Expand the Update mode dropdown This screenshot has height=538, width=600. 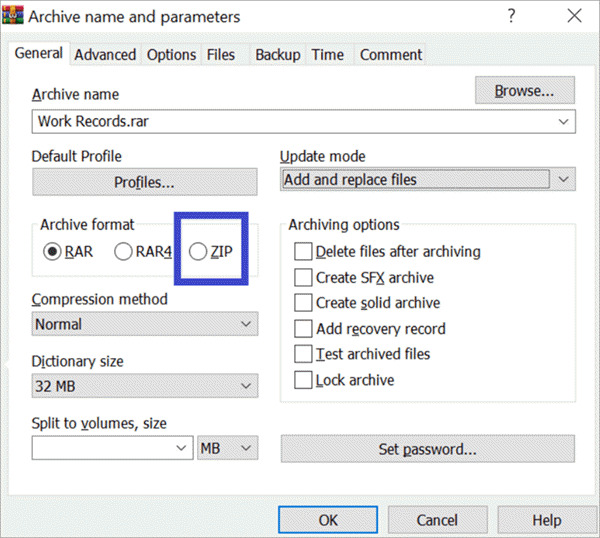point(564,180)
